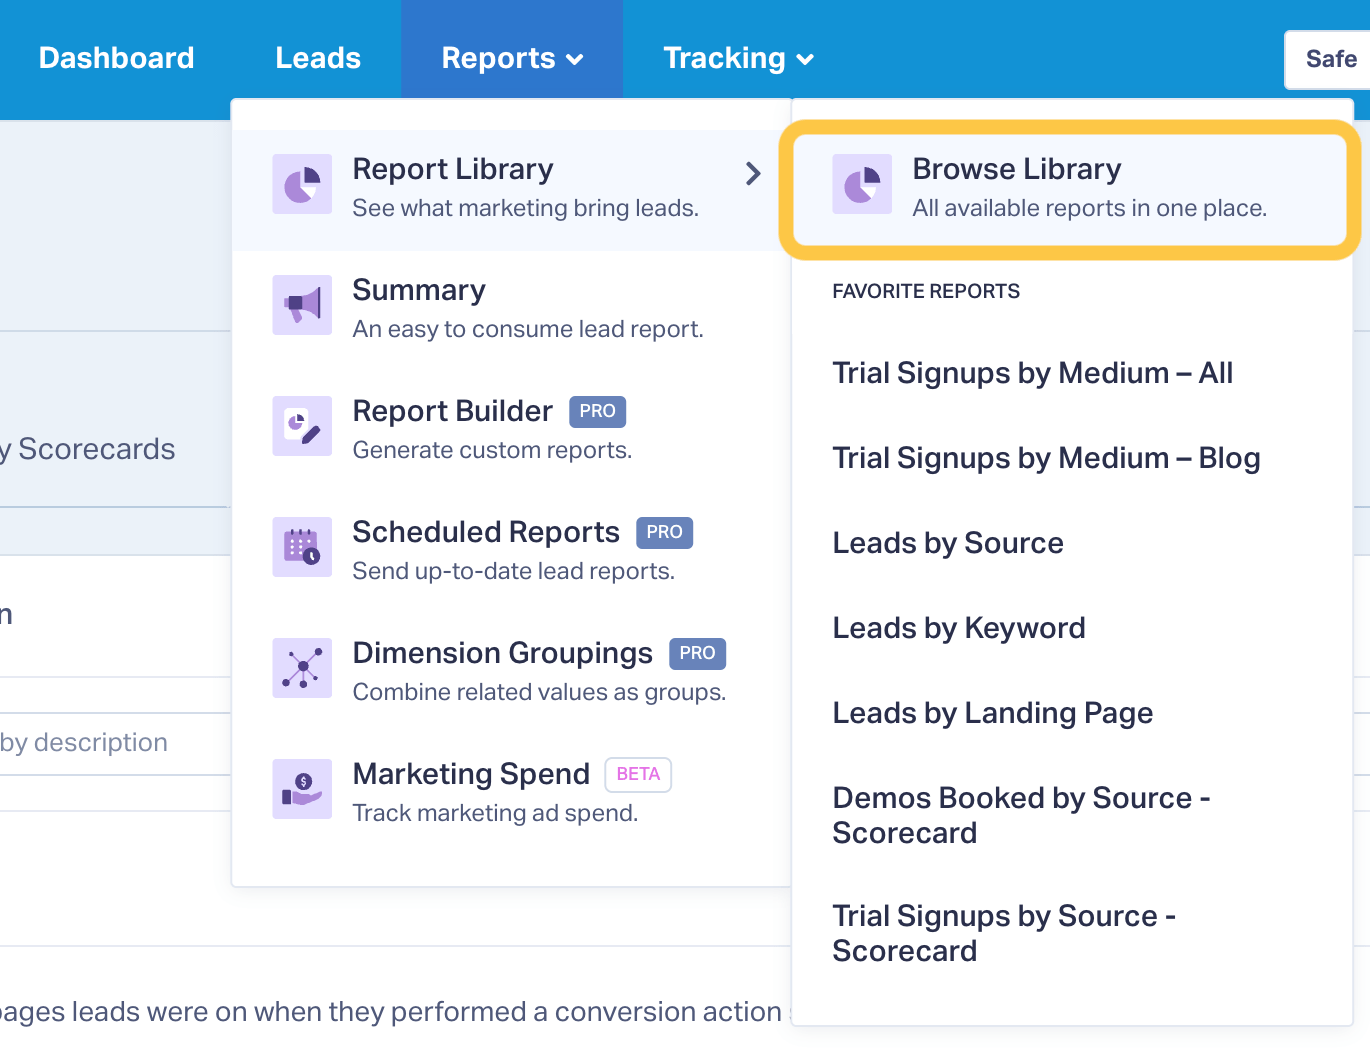Click 'All available reports in one place.' text
The image size is (1370, 1050).
pos(1090,208)
